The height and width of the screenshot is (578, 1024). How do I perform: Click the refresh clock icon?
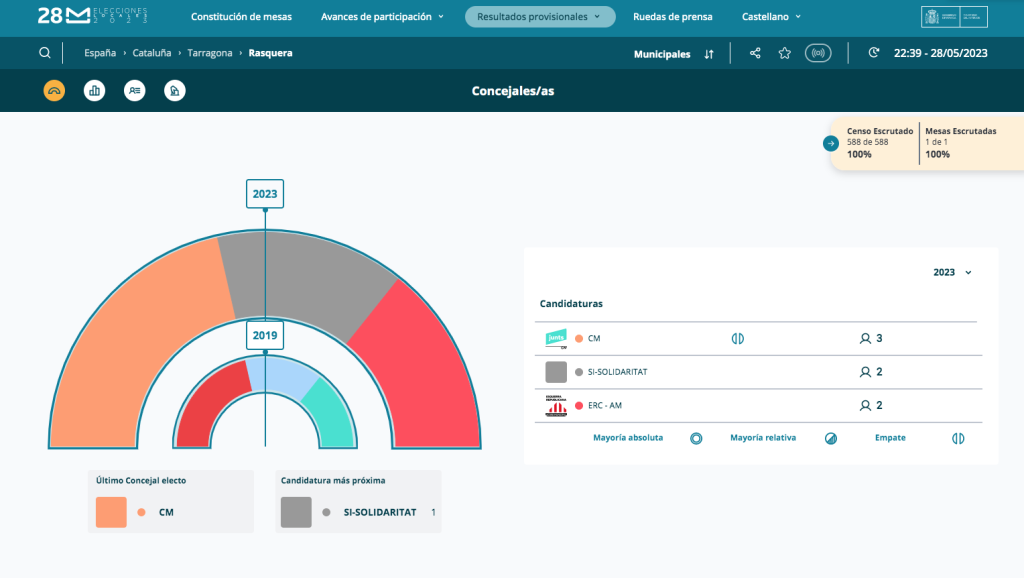click(x=874, y=53)
